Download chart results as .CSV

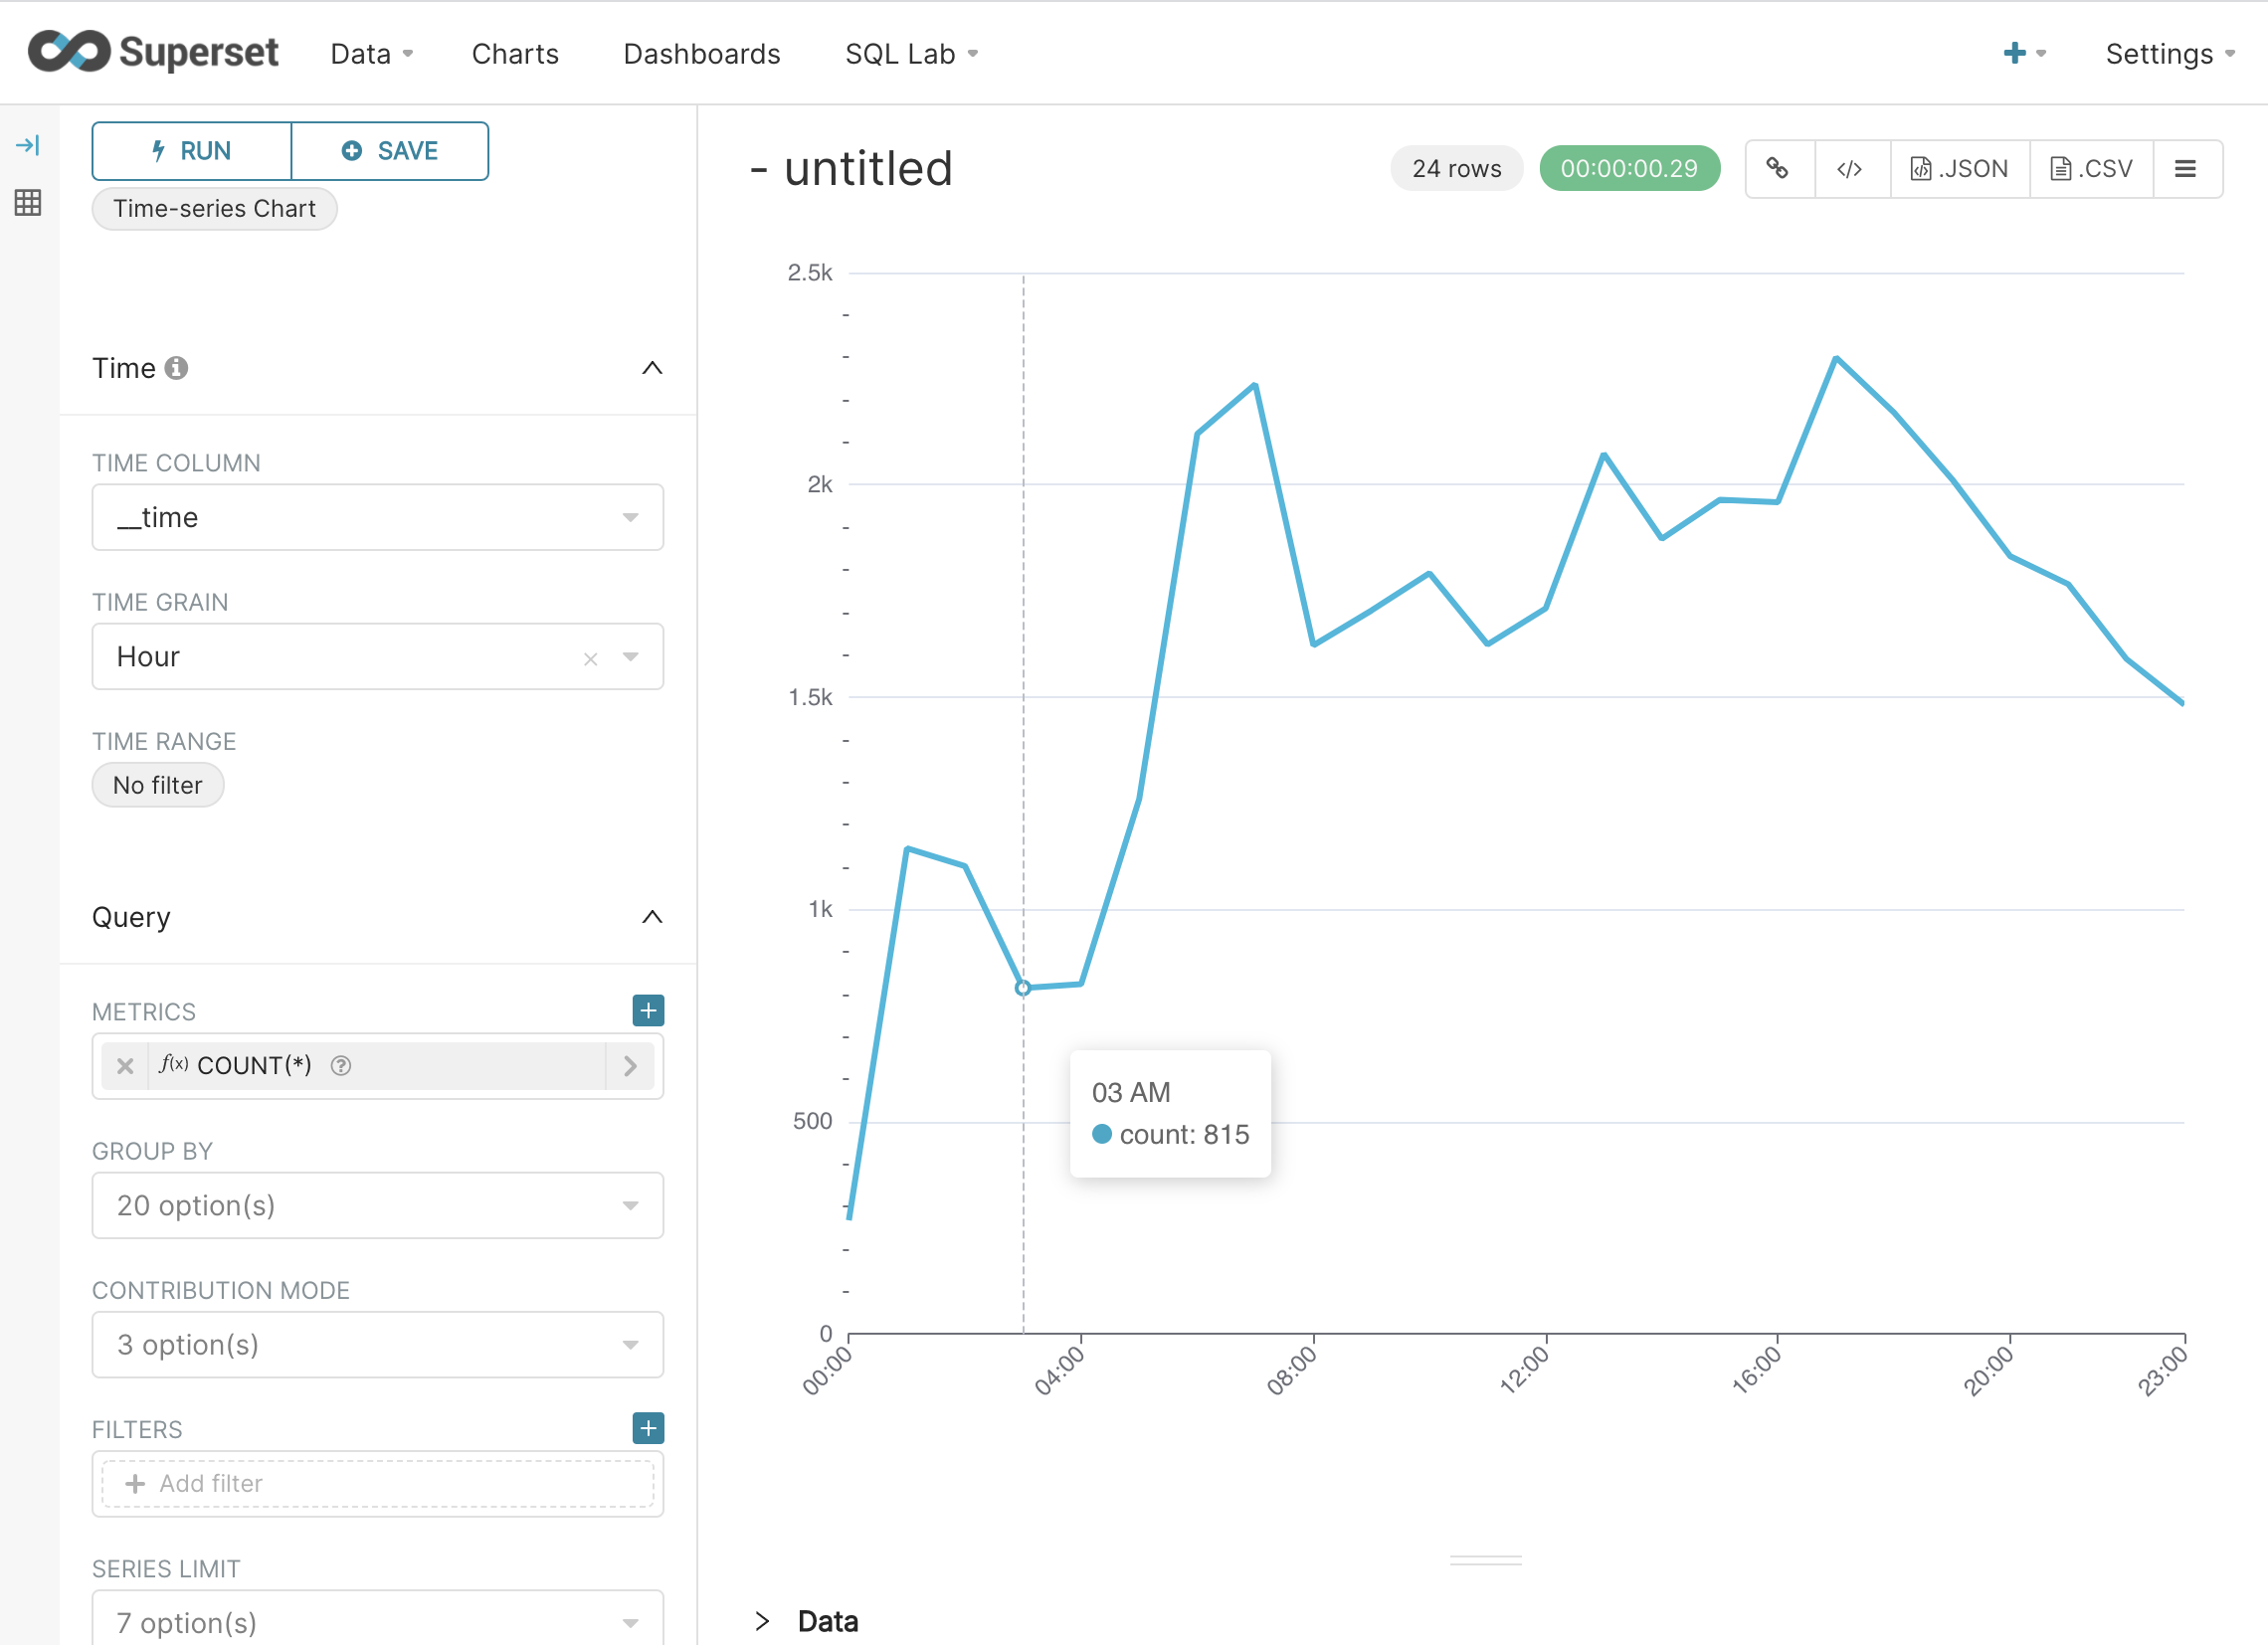pos(2090,168)
